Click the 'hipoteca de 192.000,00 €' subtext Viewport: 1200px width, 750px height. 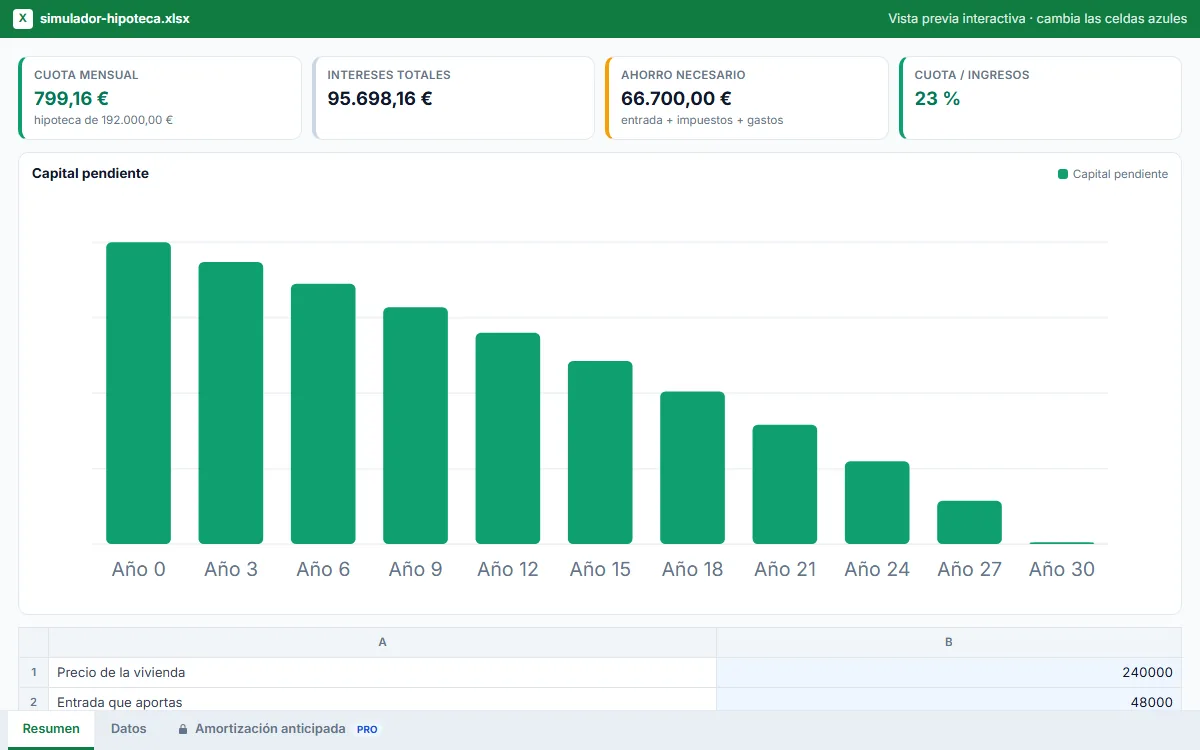(104, 120)
